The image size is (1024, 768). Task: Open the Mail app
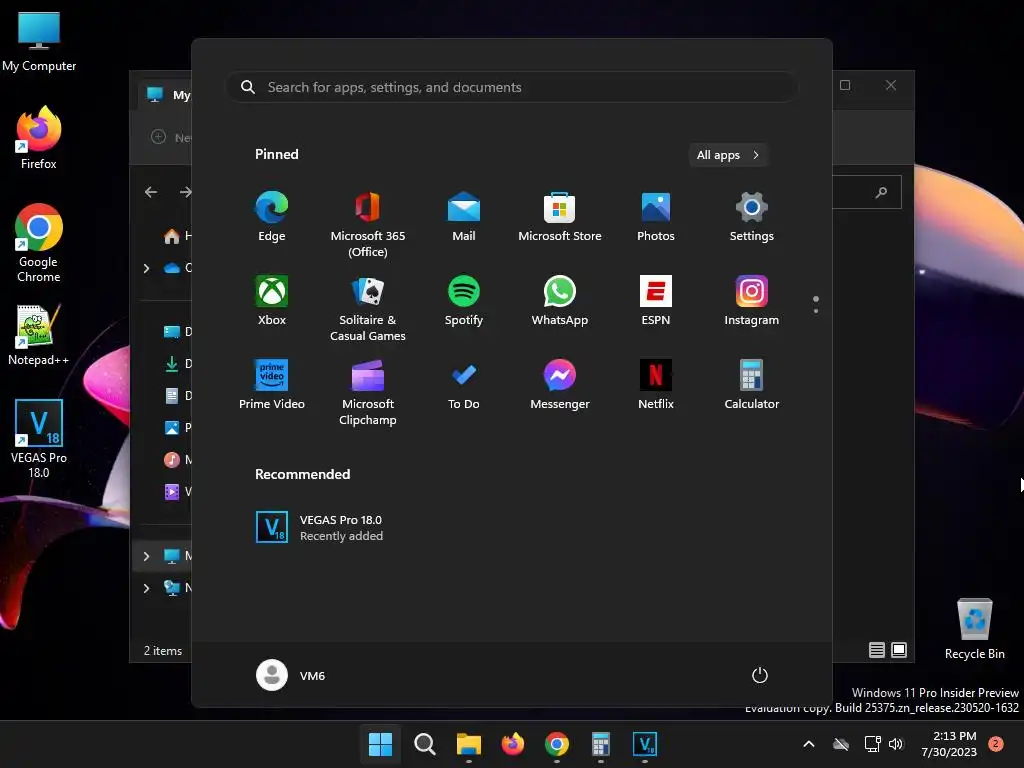464,216
